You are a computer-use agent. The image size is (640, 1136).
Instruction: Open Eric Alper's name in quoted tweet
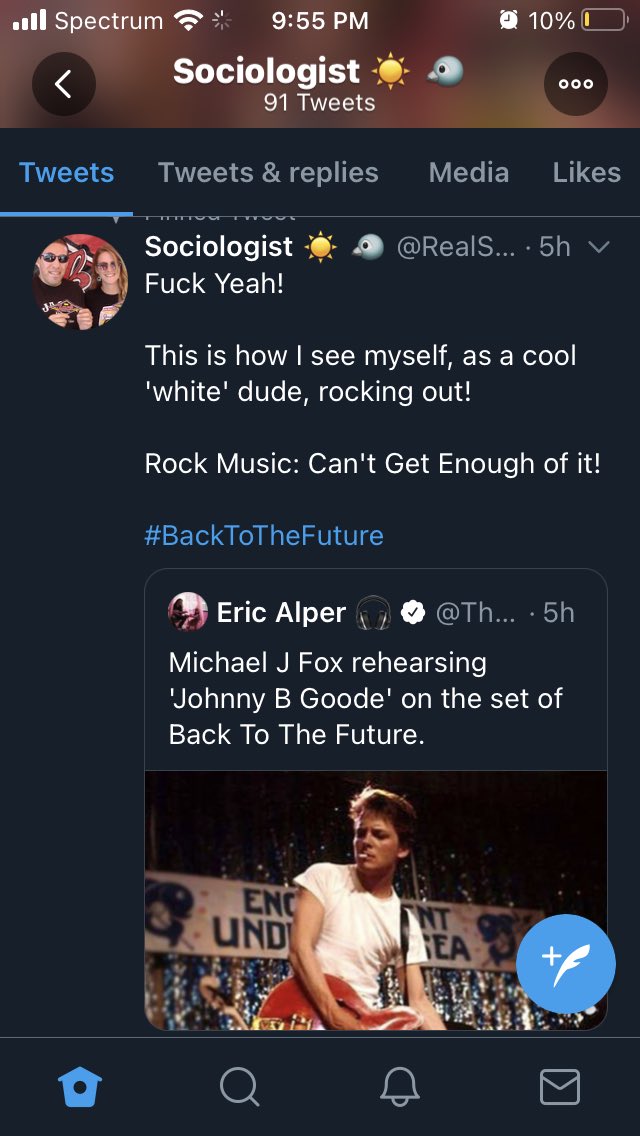click(x=281, y=614)
